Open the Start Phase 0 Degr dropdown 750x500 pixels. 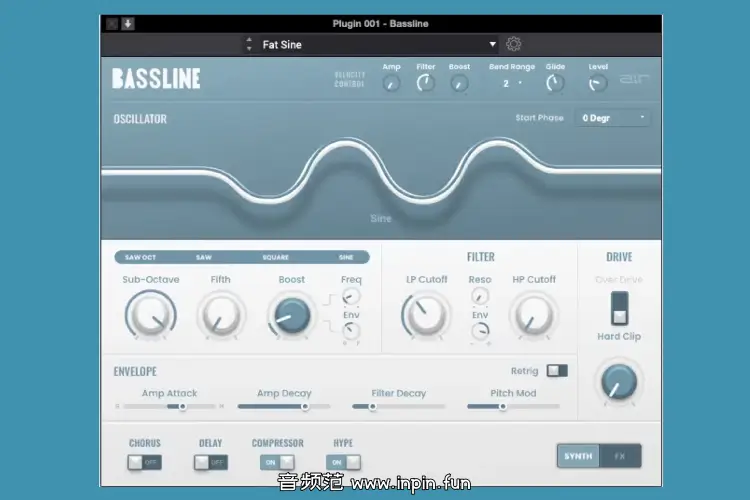(x=612, y=118)
